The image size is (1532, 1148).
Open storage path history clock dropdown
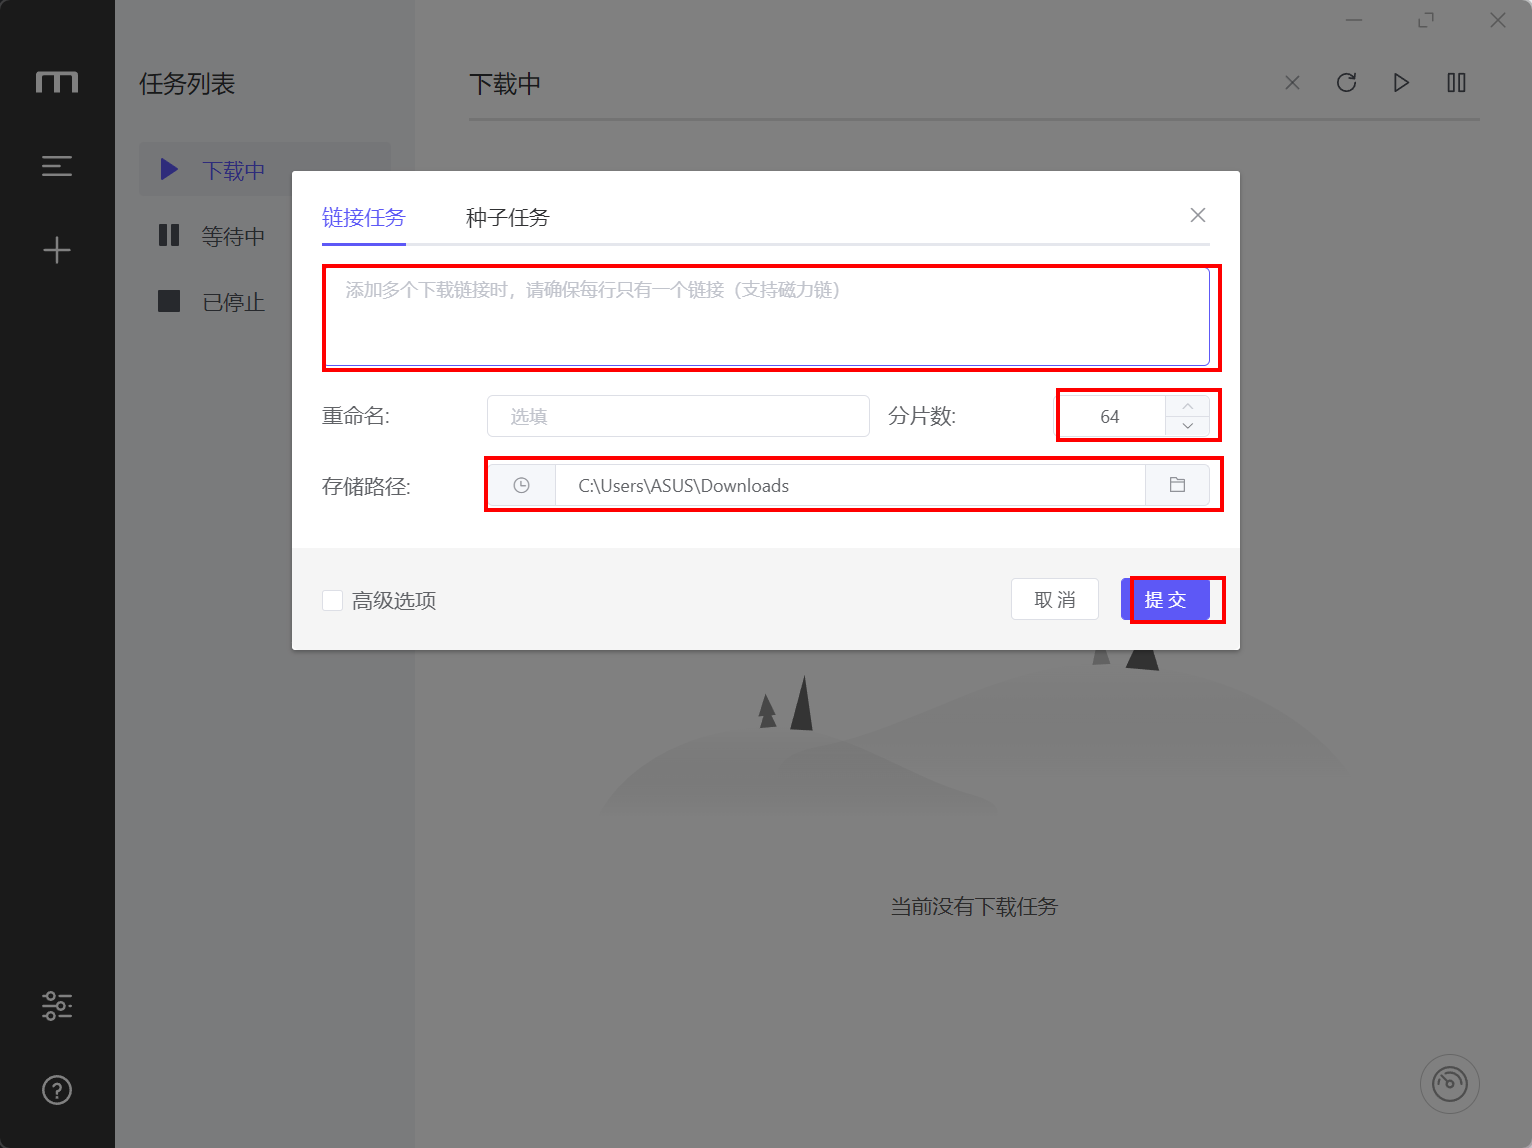click(522, 486)
